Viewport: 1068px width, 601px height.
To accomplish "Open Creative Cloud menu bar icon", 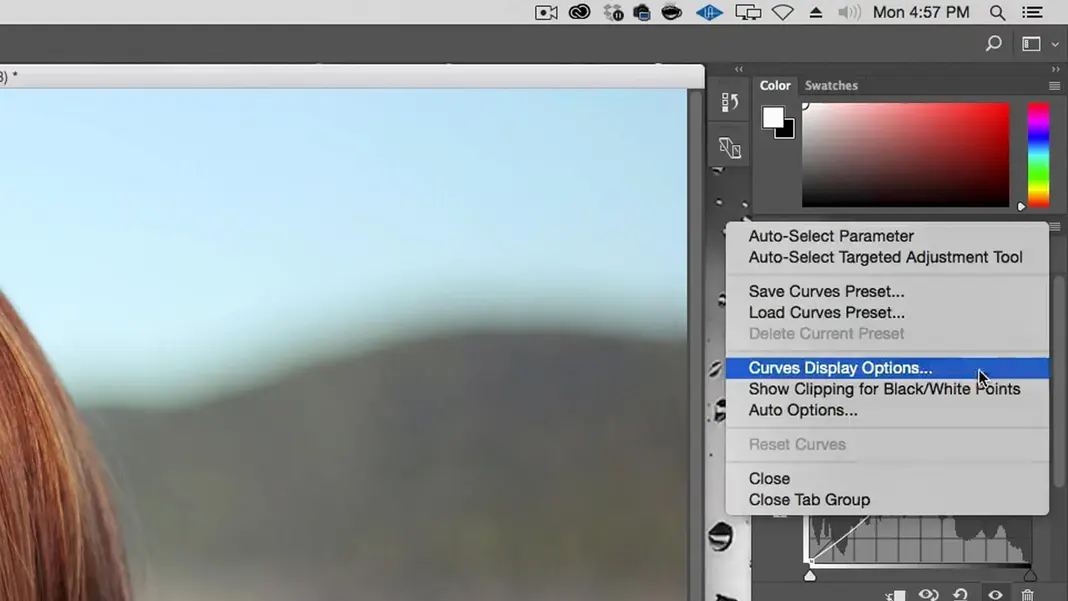I will pos(580,12).
